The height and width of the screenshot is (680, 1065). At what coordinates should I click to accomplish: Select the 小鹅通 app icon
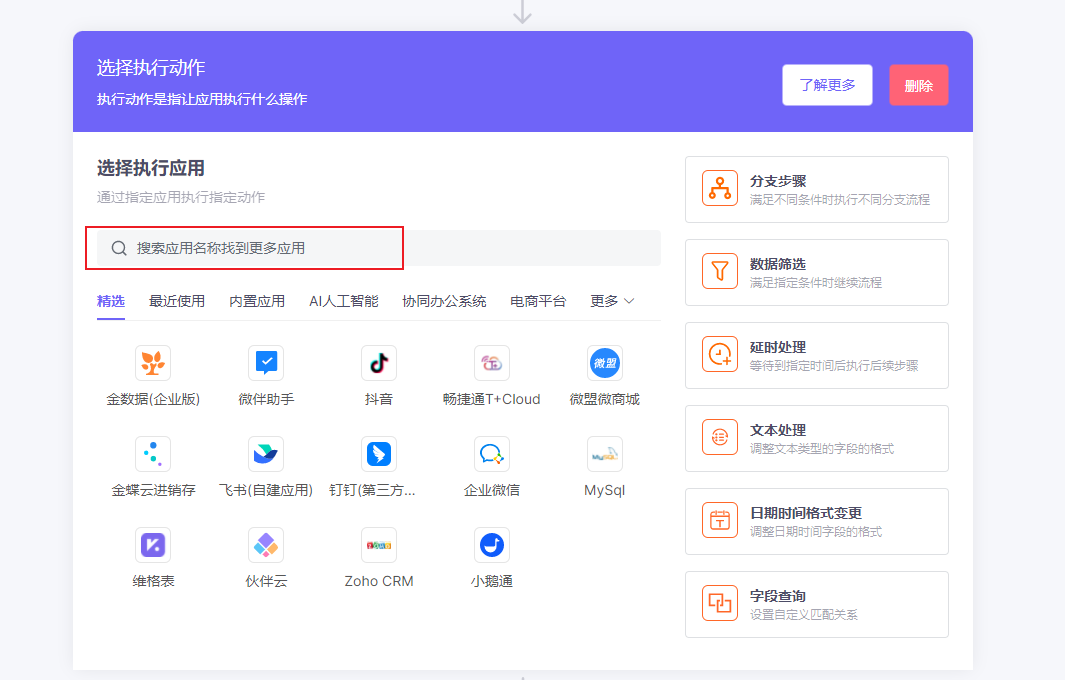492,545
